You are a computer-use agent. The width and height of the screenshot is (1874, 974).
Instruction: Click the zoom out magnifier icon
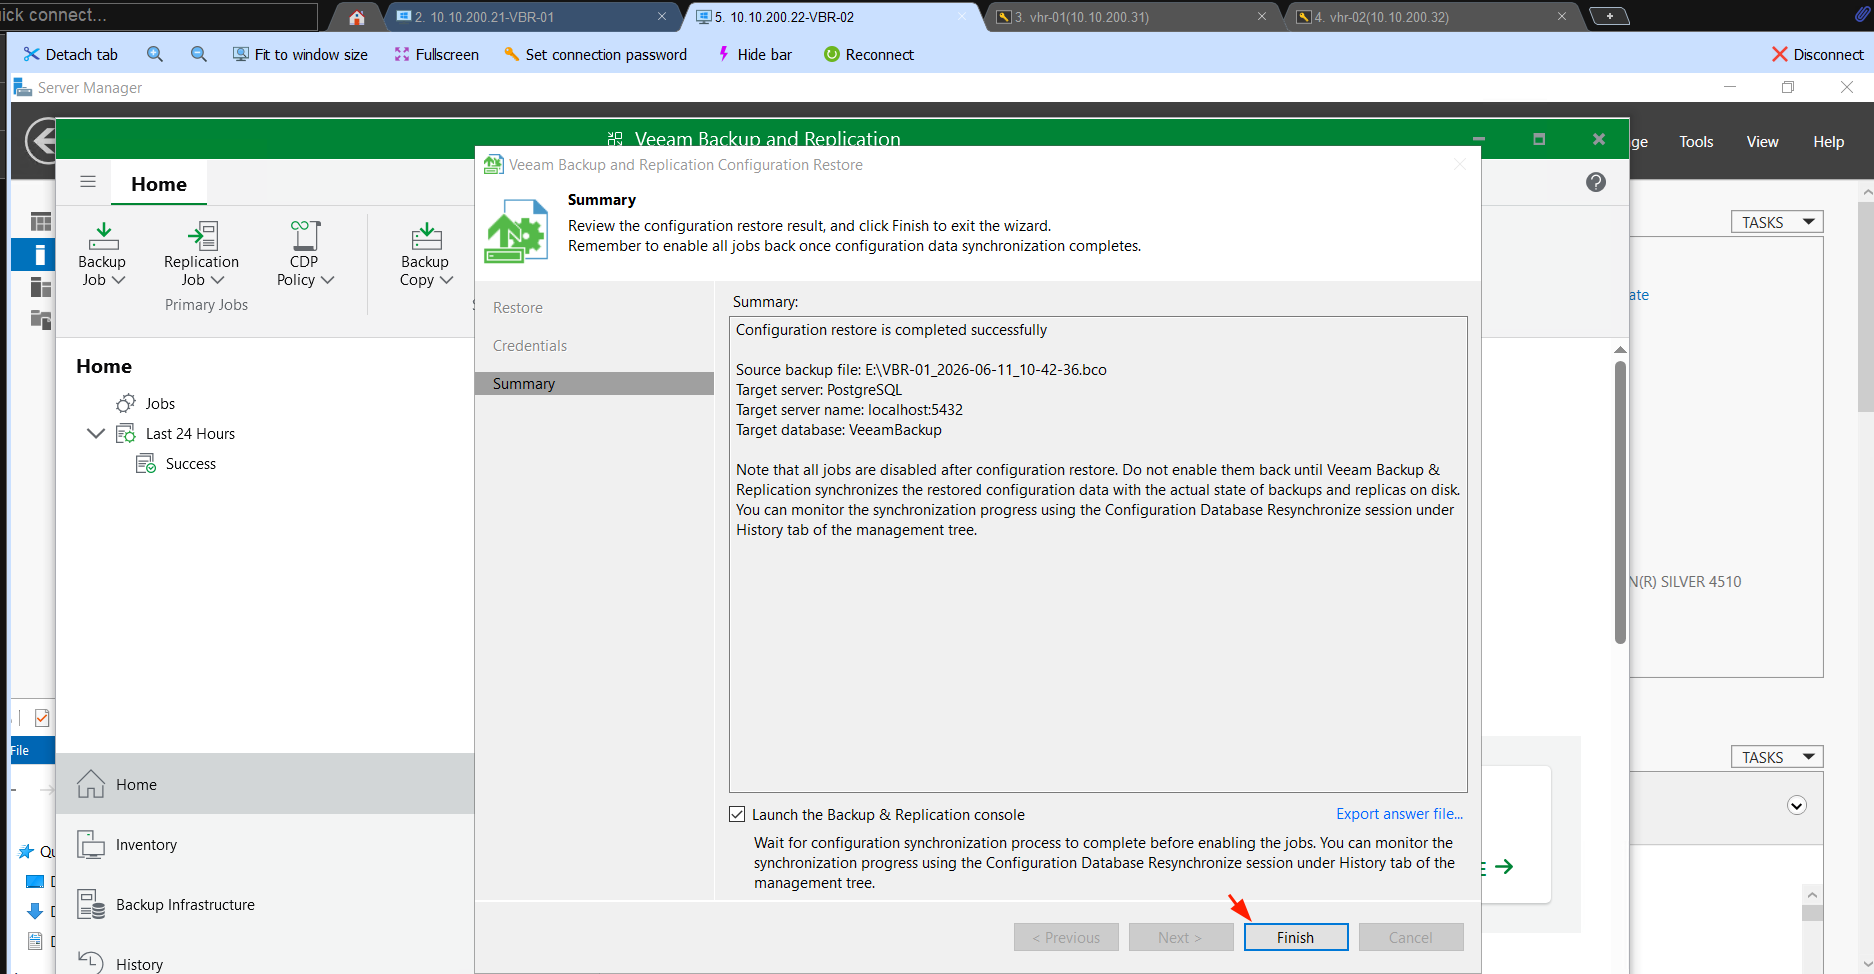(199, 54)
